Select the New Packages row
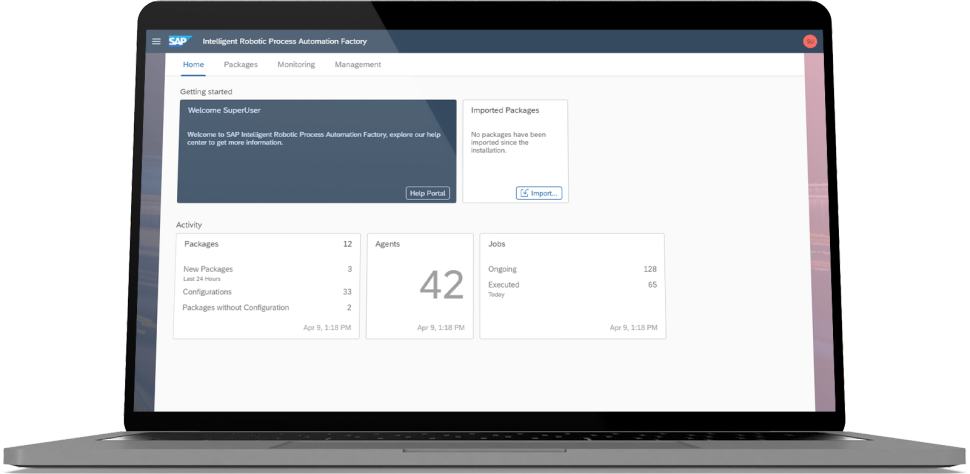This screenshot has width=970, height=474. point(267,272)
